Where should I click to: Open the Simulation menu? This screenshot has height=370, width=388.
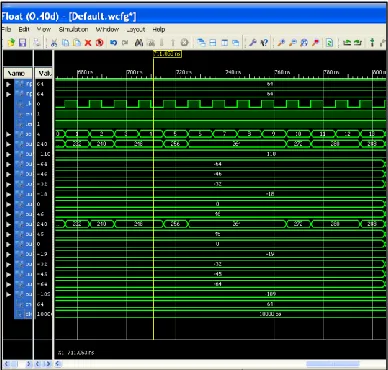tap(74, 29)
